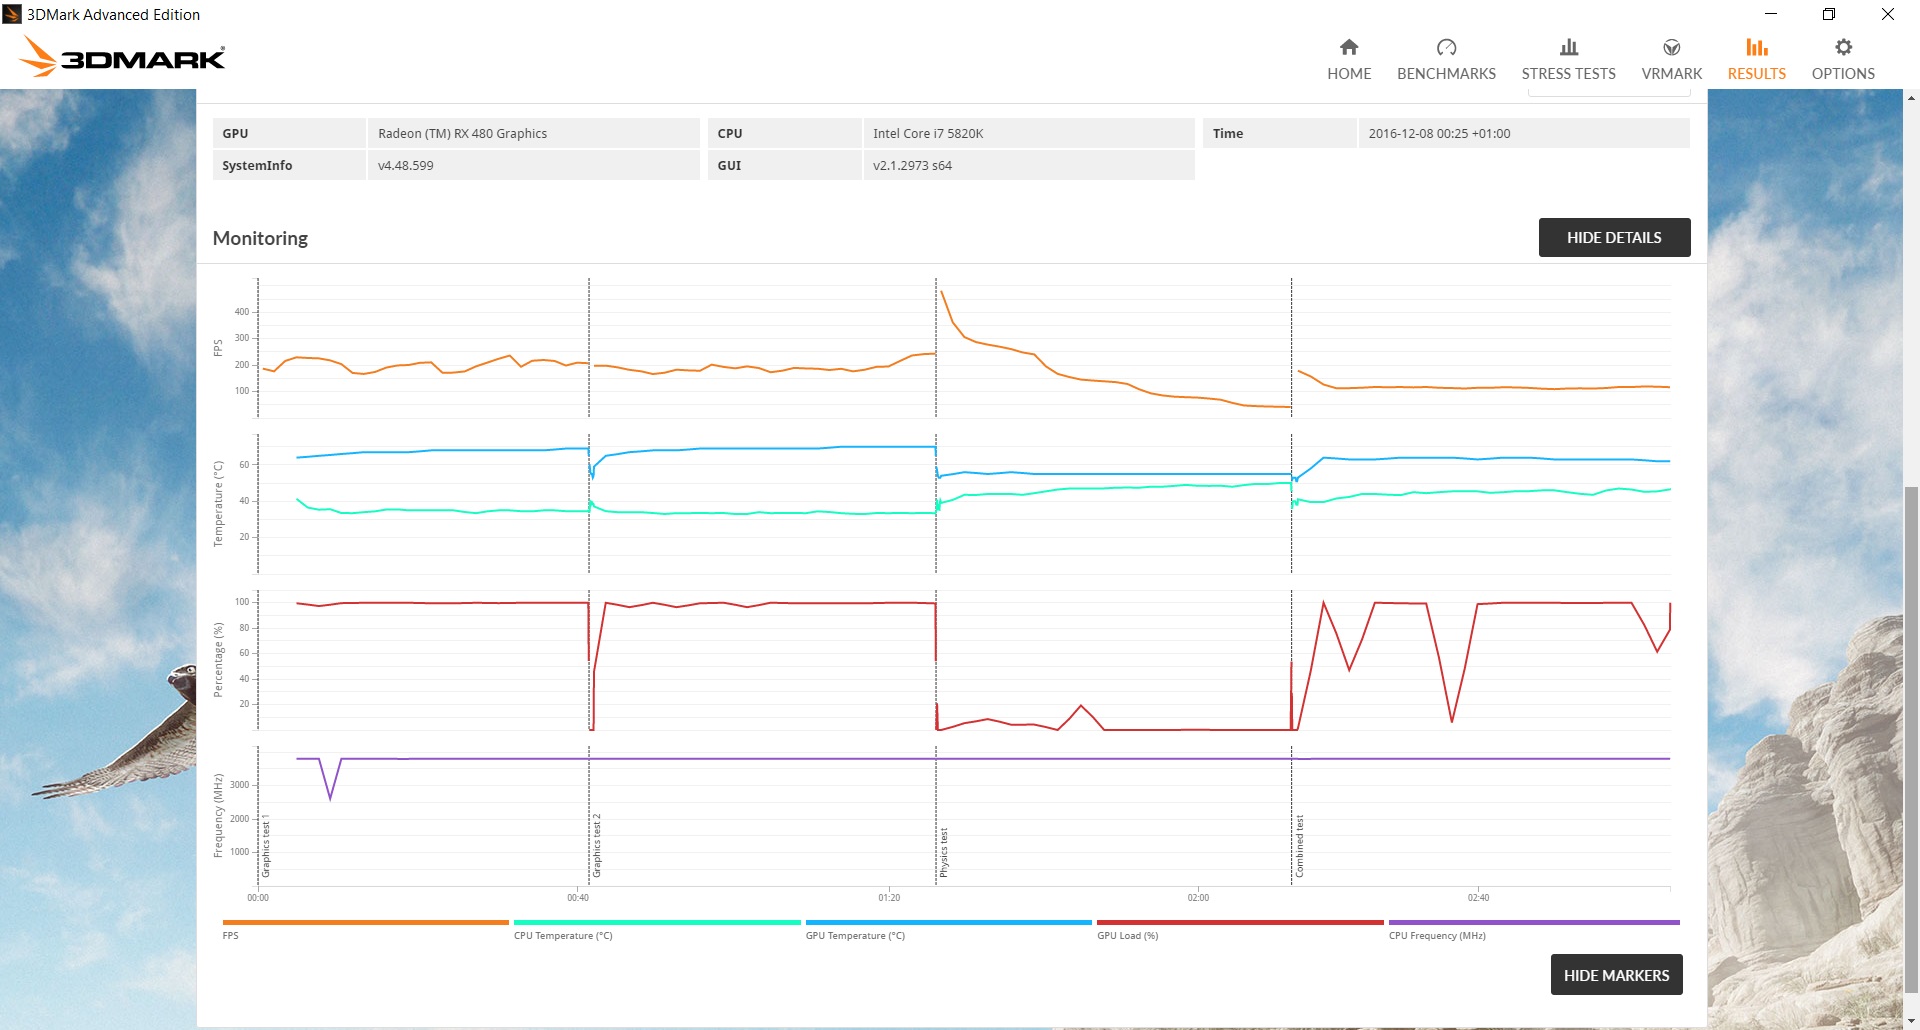Select Intel Core i7 5820K value

pyautogui.click(x=928, y=133)
